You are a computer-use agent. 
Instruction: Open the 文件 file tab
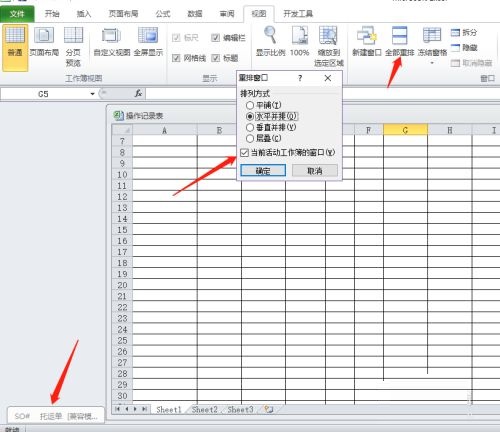pyautogui.click(x=17, y=14)
